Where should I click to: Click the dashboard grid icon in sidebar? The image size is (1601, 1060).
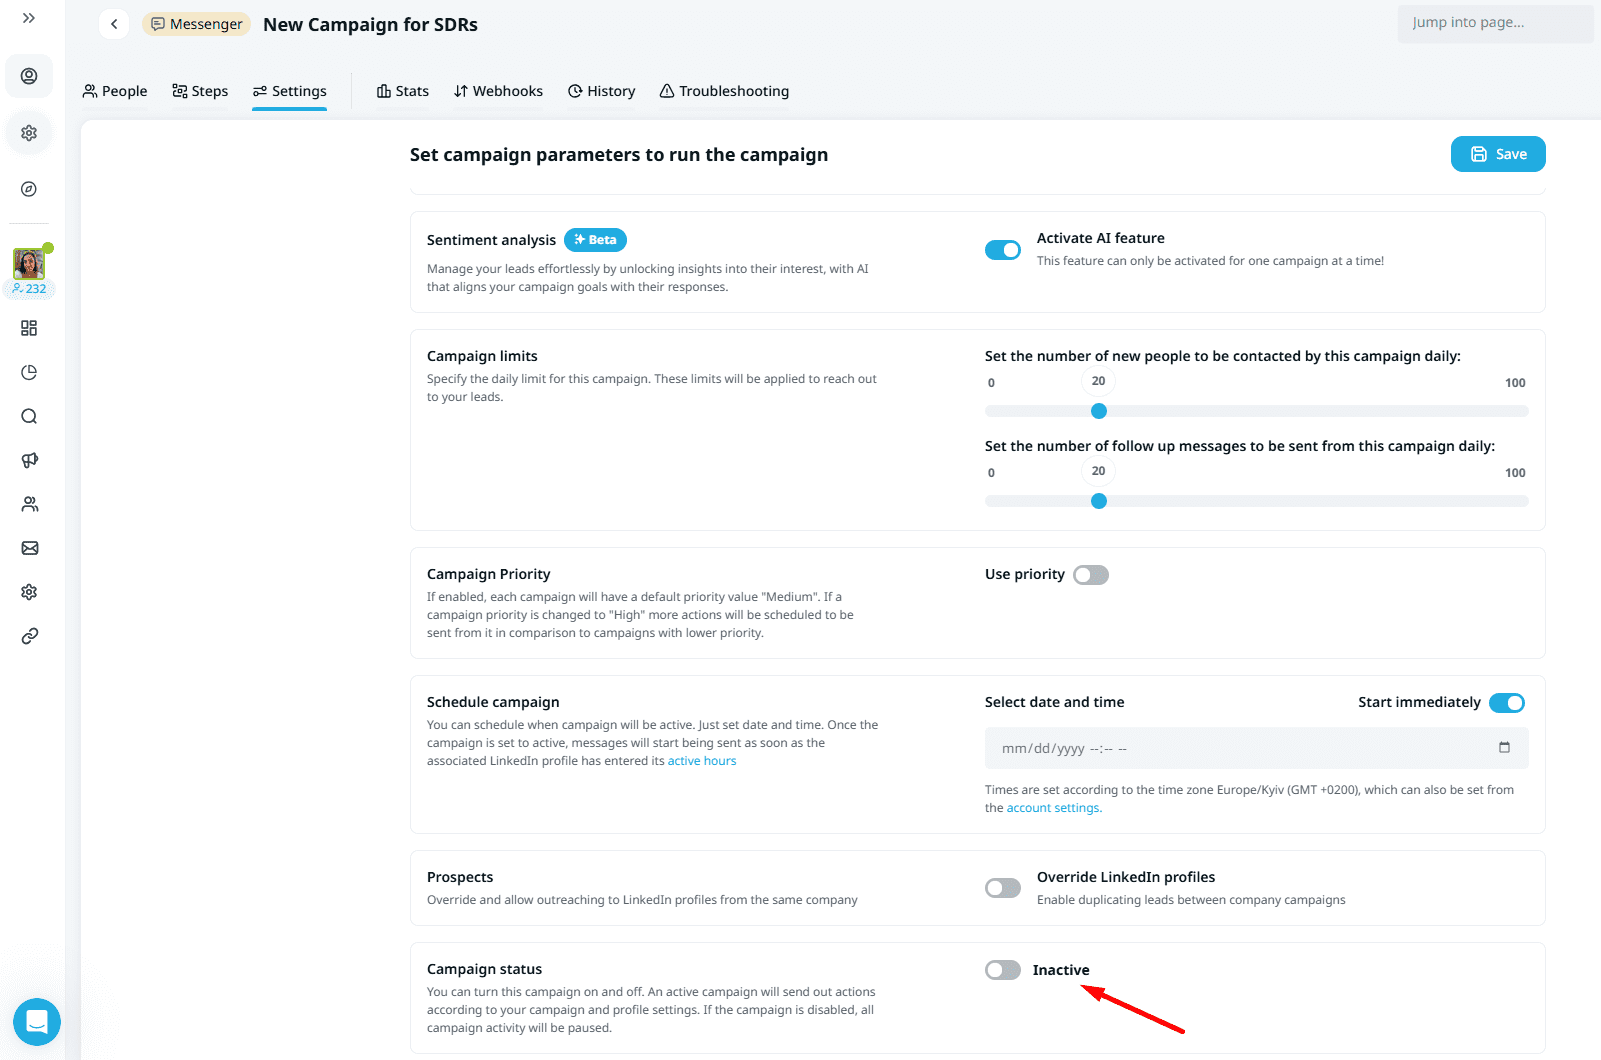[x=29, y=328]
